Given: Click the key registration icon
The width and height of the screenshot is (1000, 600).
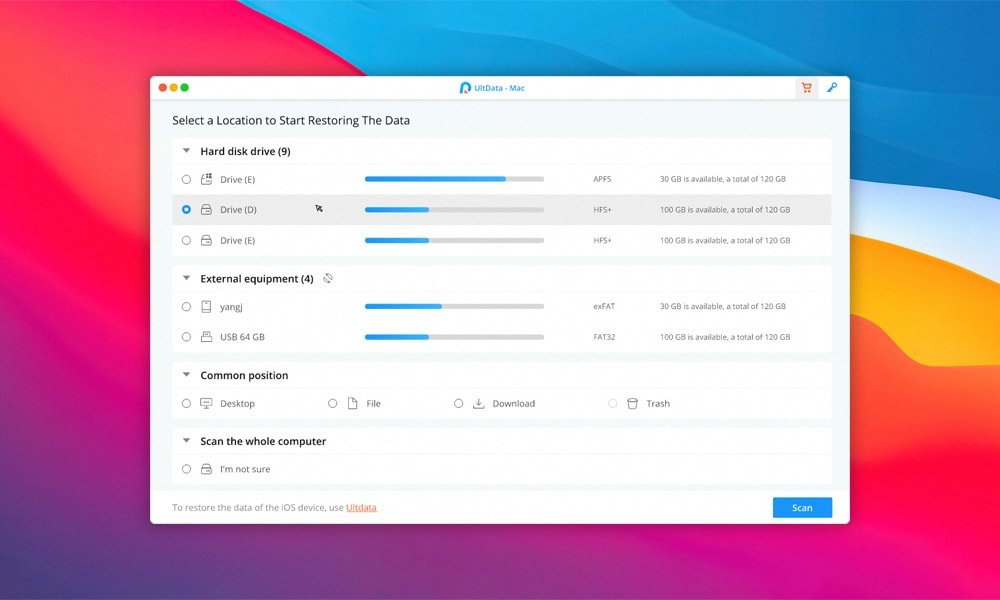Looking at the screenshot, I should [x=831, y=88].
